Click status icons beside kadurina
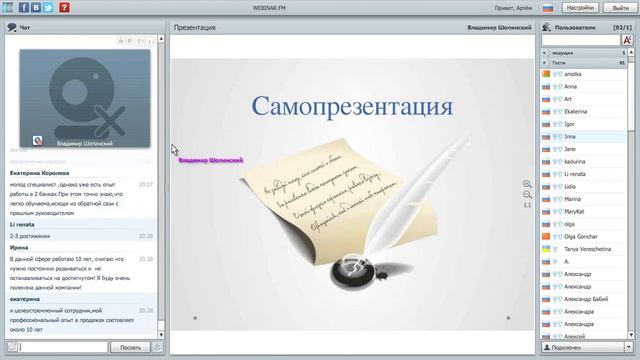Viewport: 640px width, 360px height. coord(558,162)
